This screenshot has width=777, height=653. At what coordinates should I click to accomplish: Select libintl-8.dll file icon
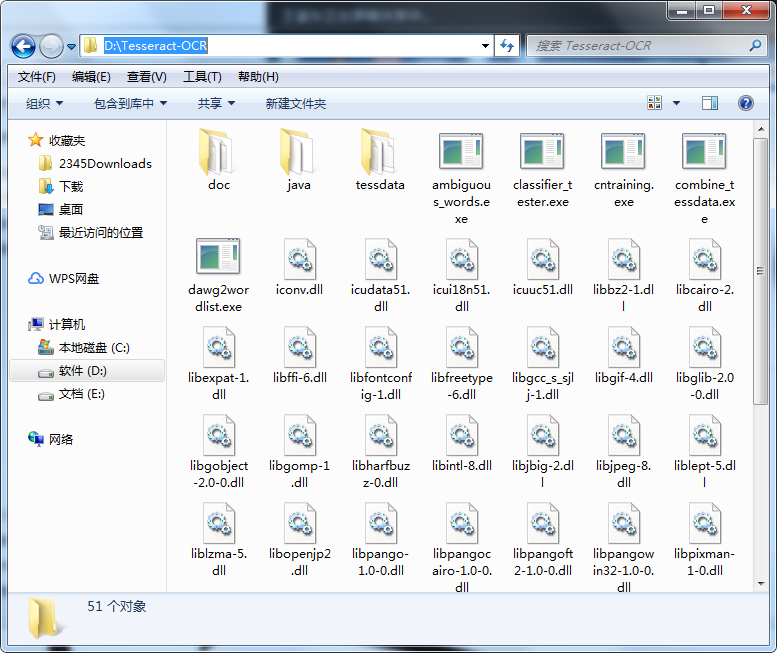(x=461, y=435)
